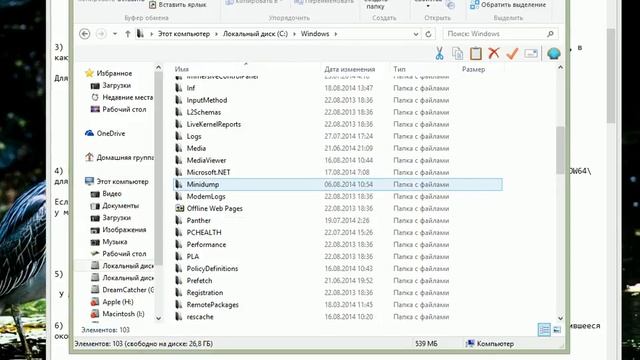
Task: Click the search magnifier icon
Action: [550, 34]
